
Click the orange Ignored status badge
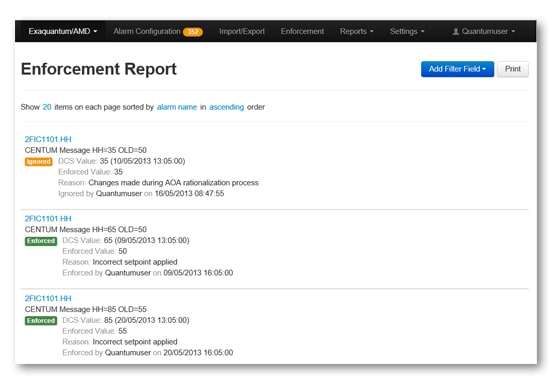coord(39,161)
